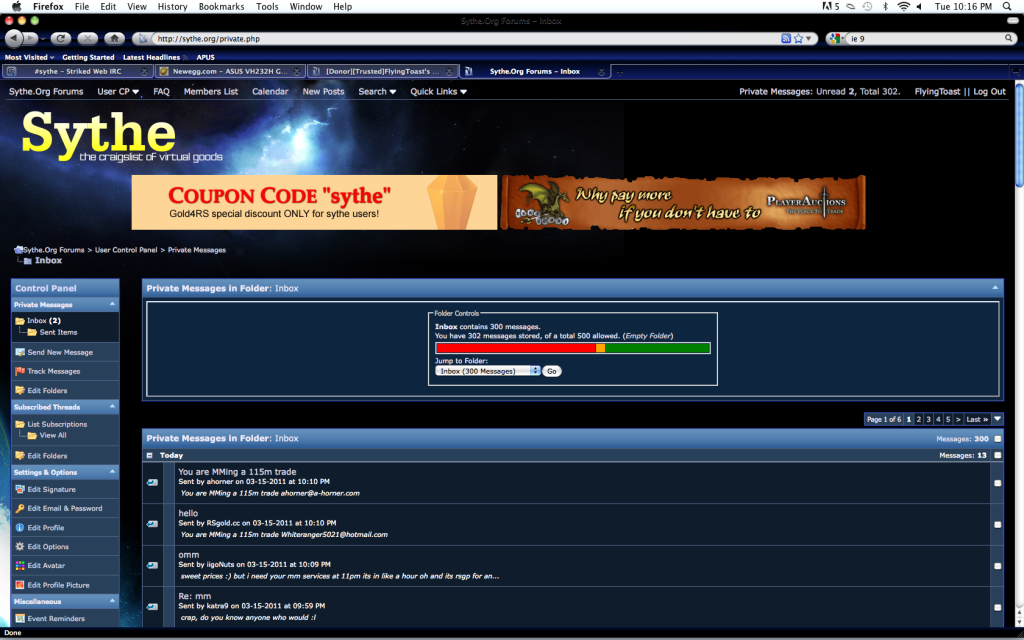
Task: Select all messages in Today group checkbox
Action: (997, 455)
